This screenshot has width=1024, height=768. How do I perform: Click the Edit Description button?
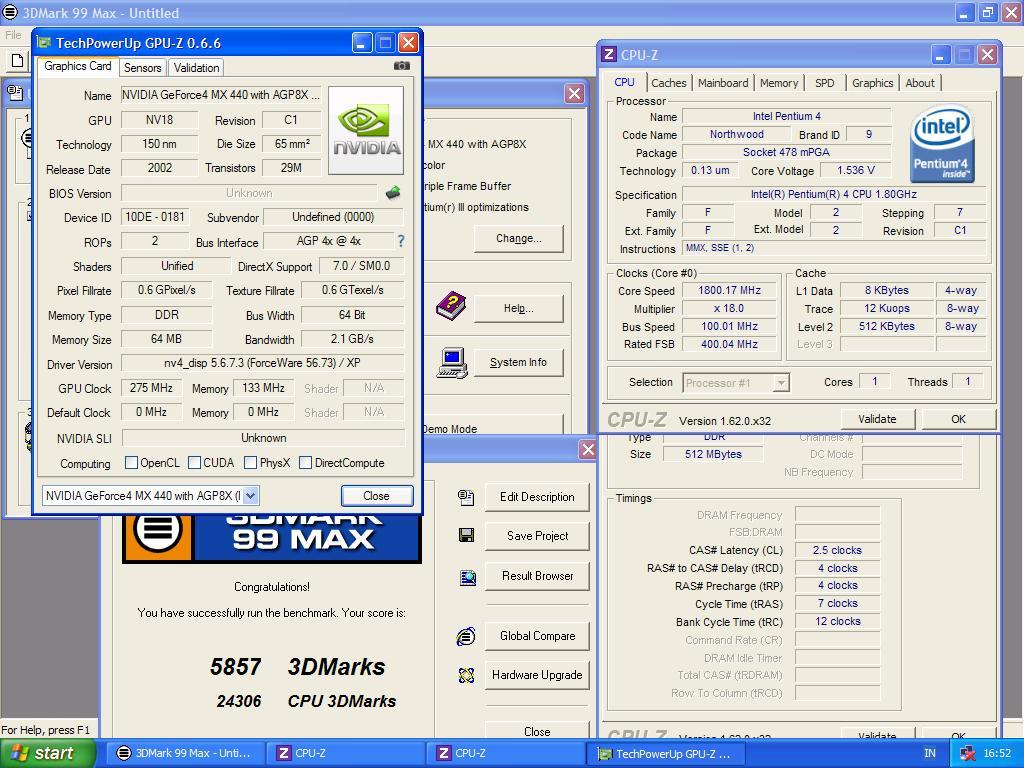537,497
